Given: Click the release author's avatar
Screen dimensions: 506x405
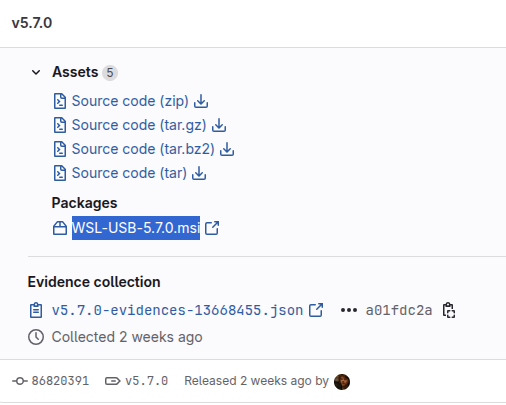Looking at the screenshot, I should tap(342, 382).
